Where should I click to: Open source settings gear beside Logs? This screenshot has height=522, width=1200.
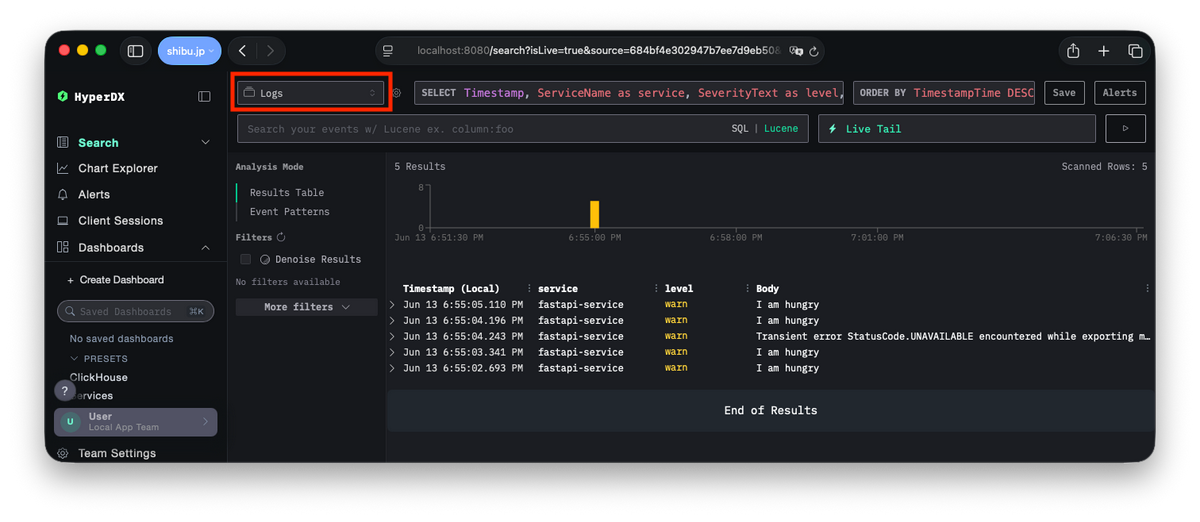(x=396, y=93)
